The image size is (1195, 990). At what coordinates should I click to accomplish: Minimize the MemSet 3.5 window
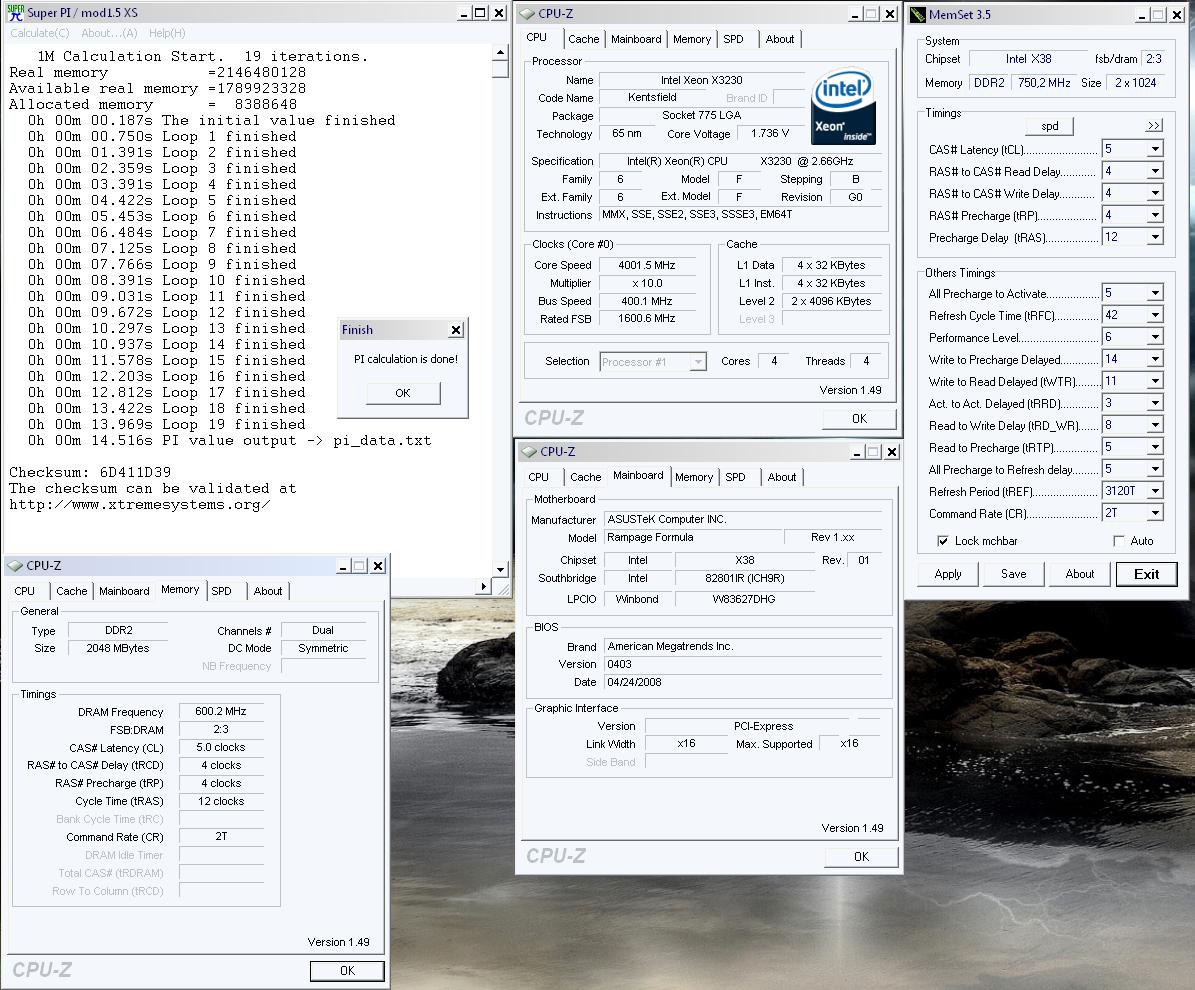[x=1142, y=14]
